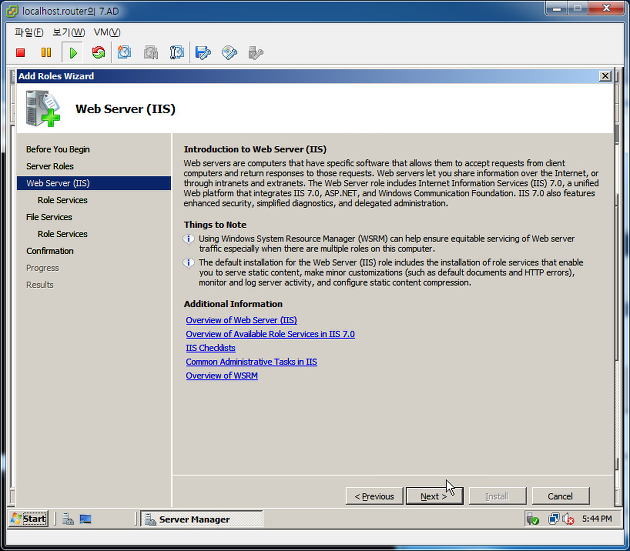Screen dimensions: 630x551
Task: Click the info icon beside default installation note
Action: [x=188, y=263]
